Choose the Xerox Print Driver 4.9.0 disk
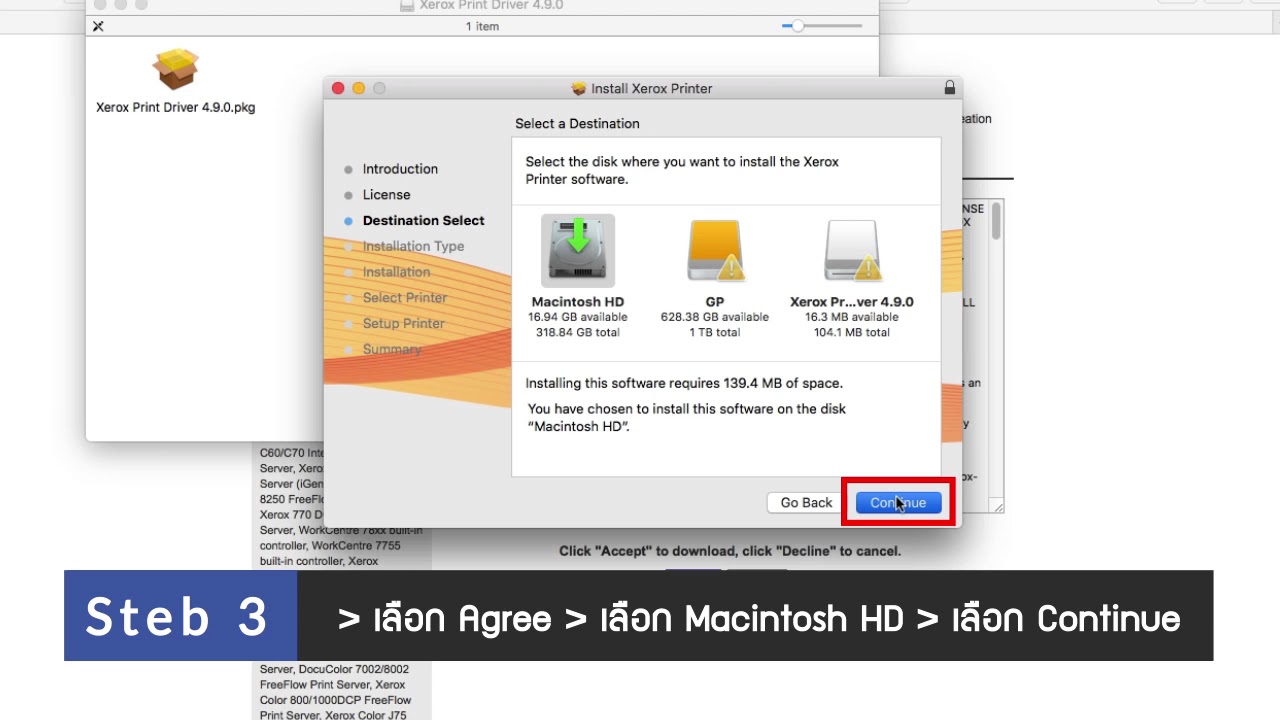The width and height of the screenshot is (1280, 720). (x=852, y=250)
